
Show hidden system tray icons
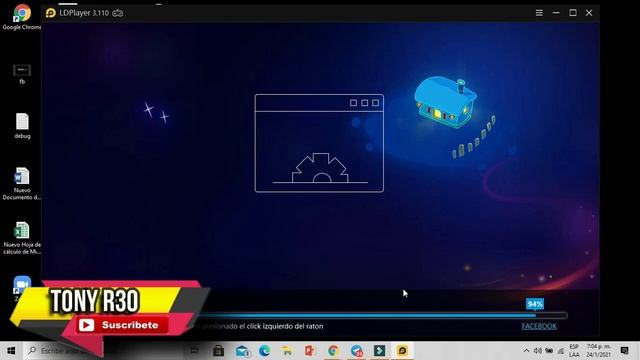(x=527, y=351)
